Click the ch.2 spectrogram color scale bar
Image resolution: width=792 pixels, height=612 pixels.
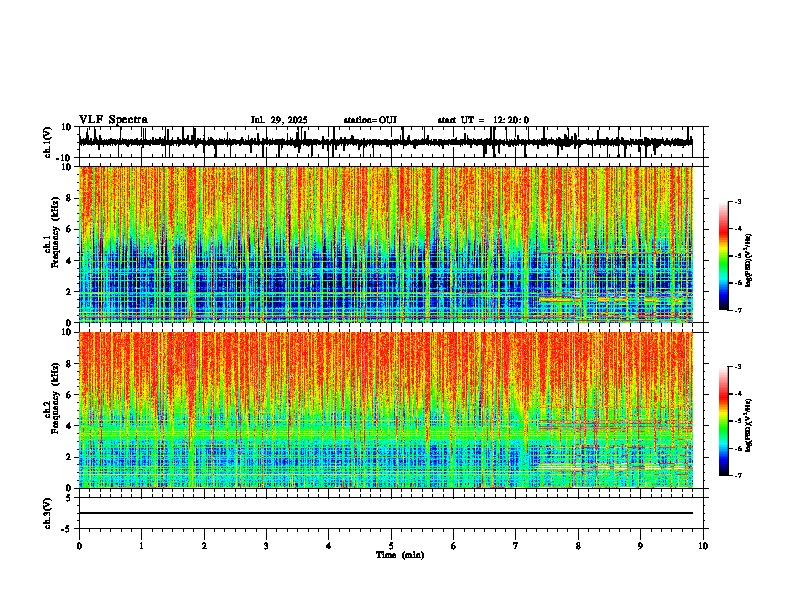click(723, 421)
